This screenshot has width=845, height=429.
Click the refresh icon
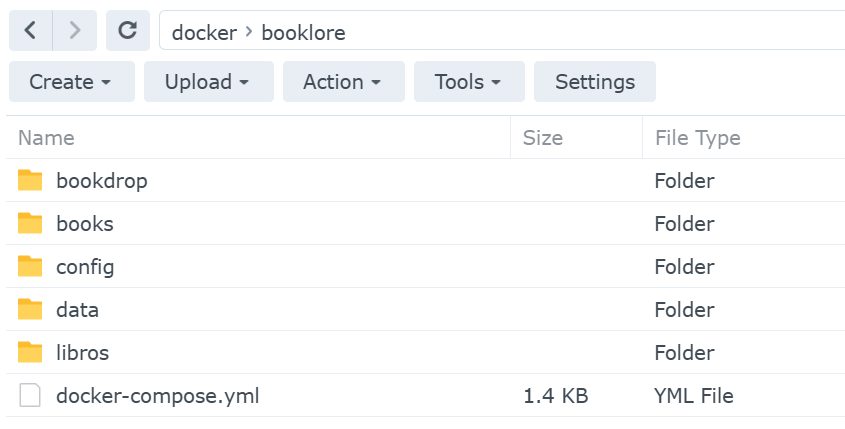127,31
